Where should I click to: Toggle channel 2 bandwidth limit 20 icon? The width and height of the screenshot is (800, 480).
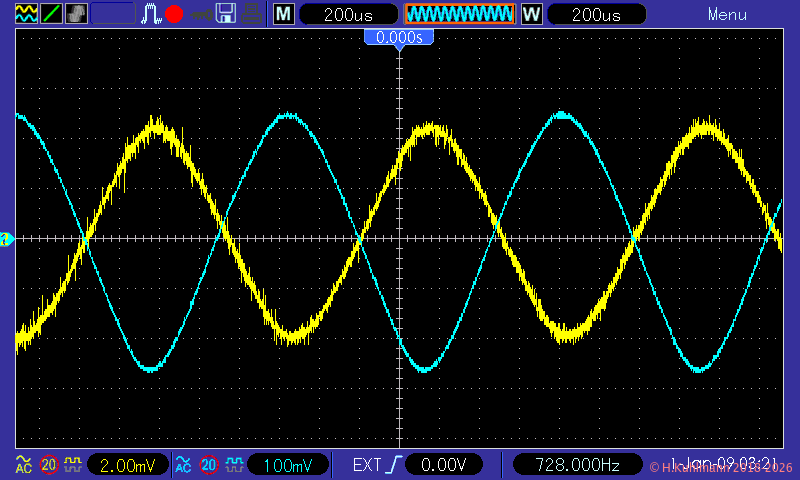pos(209,465)
